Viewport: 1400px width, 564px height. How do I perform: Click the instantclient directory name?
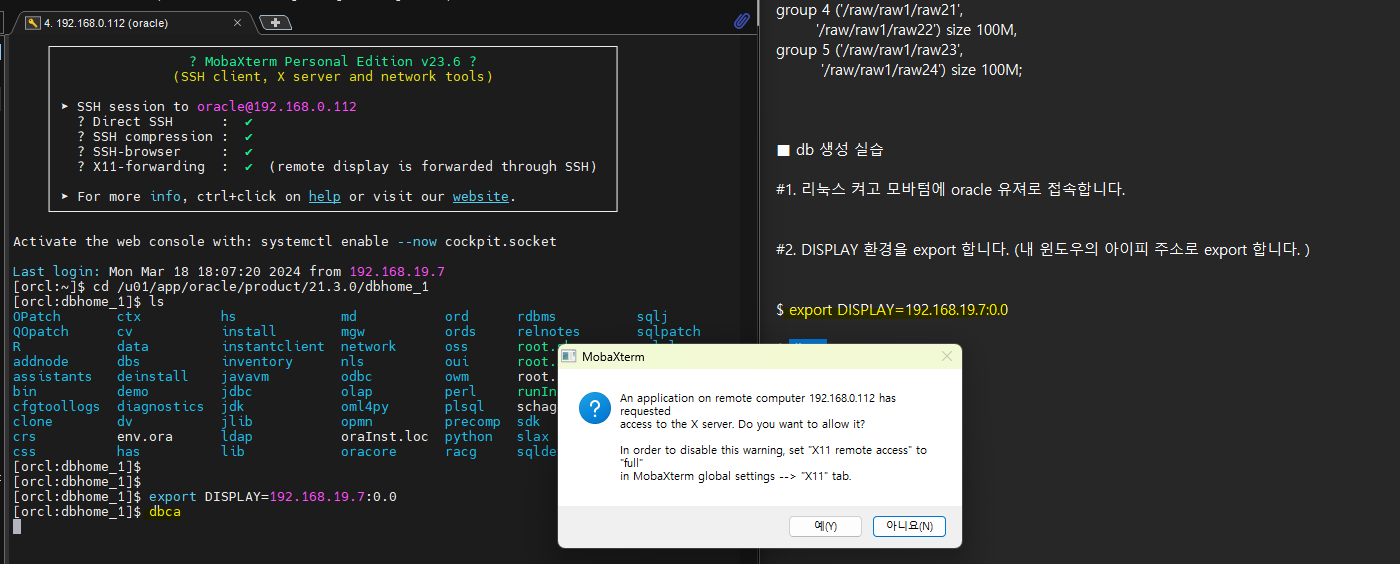click(273, 347)
